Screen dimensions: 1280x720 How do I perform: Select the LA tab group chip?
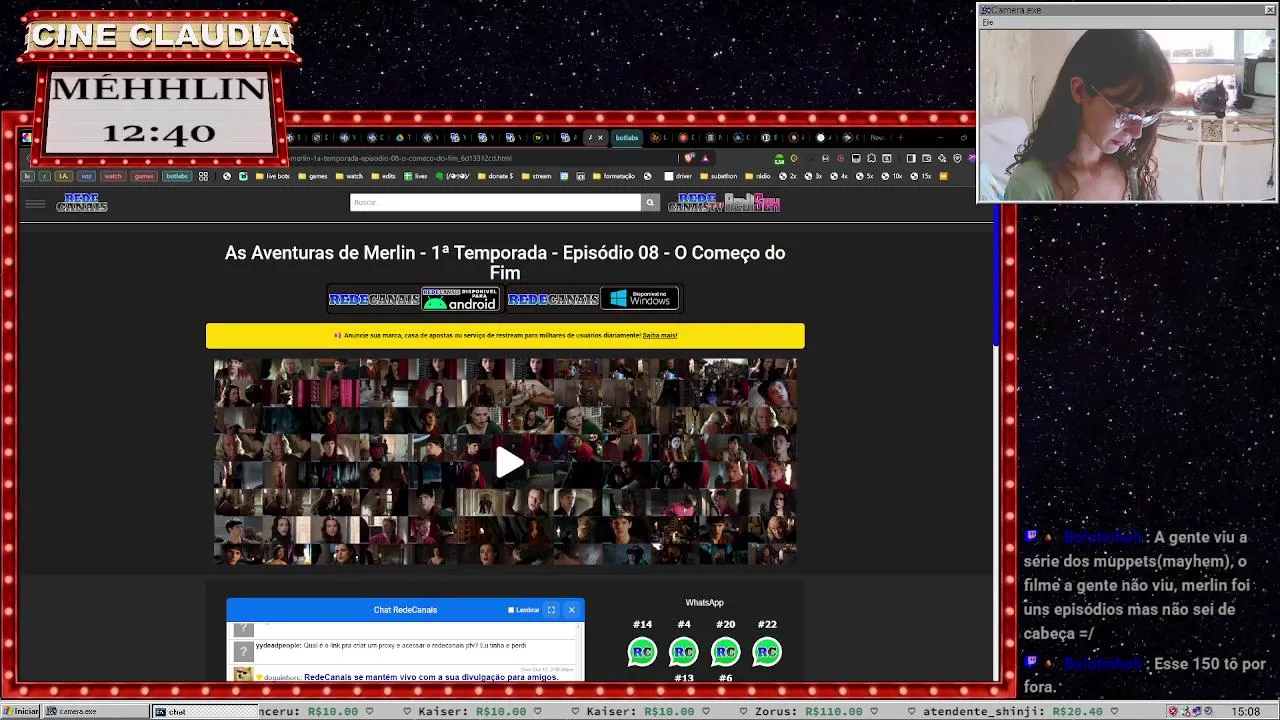tap(64, 176)
